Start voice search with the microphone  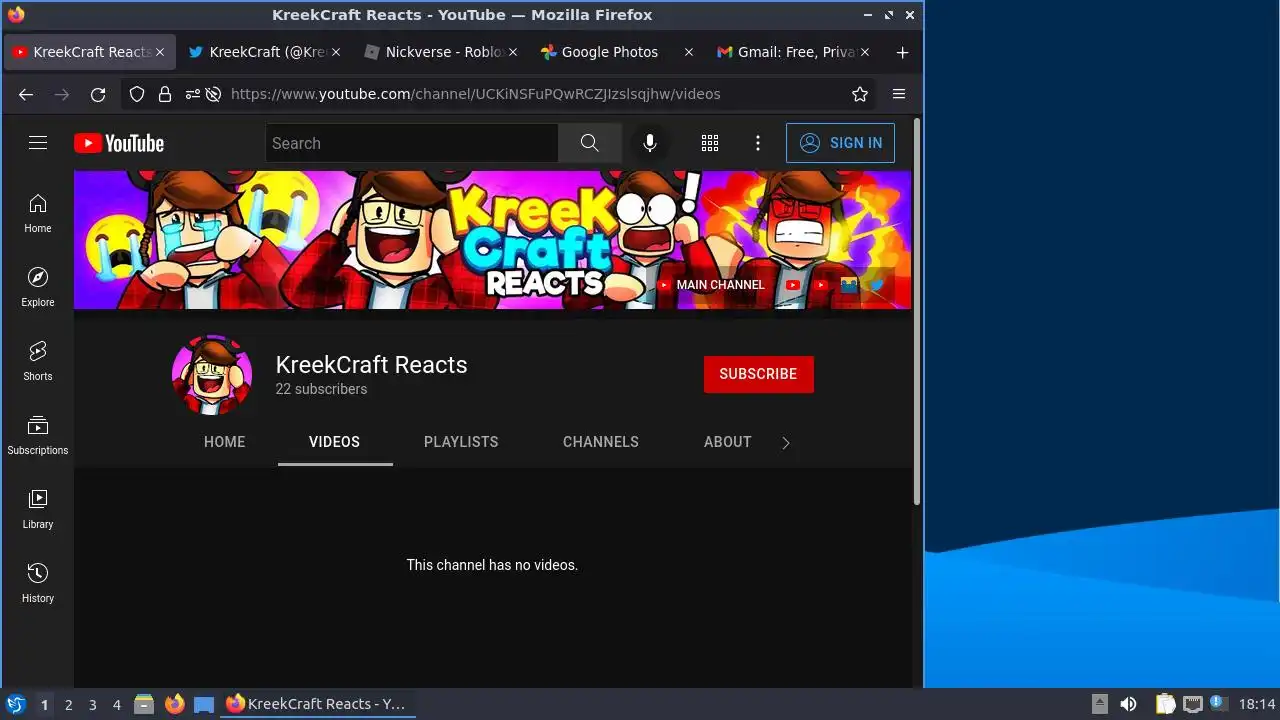tap(650, 143)
